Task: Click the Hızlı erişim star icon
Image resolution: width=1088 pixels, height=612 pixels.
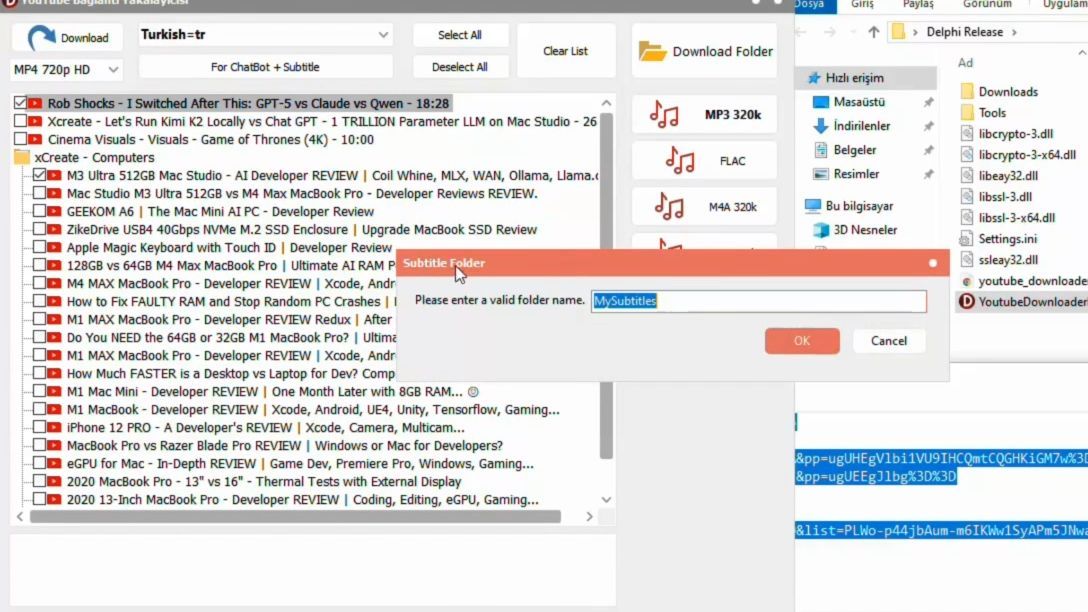Action: point(814,78)
